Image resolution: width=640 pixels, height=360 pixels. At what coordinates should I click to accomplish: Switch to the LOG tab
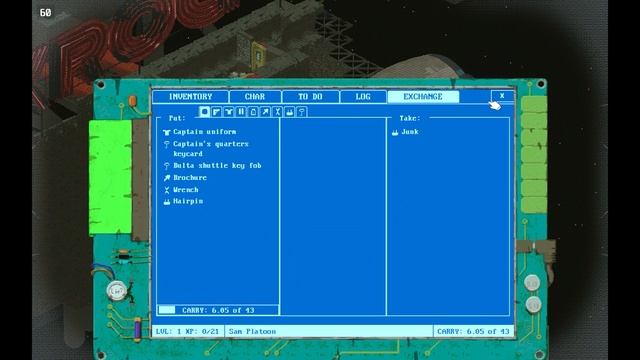[x=363, y=97]
